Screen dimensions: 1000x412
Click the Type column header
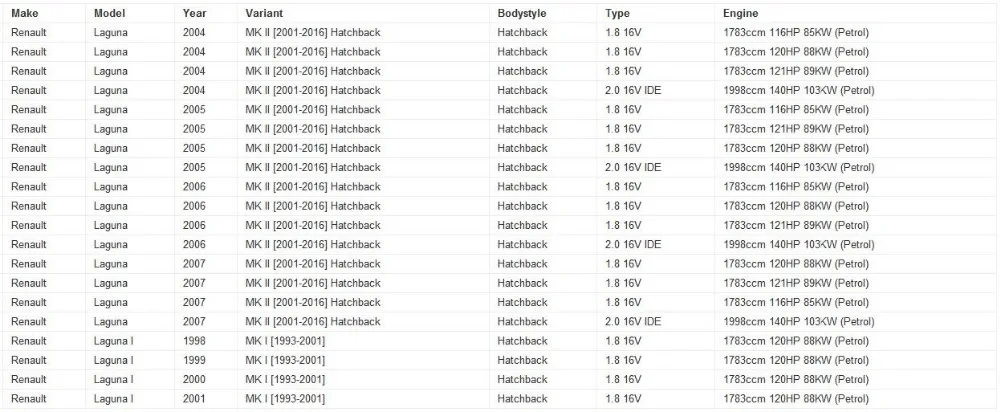click(x=617, y=13)
